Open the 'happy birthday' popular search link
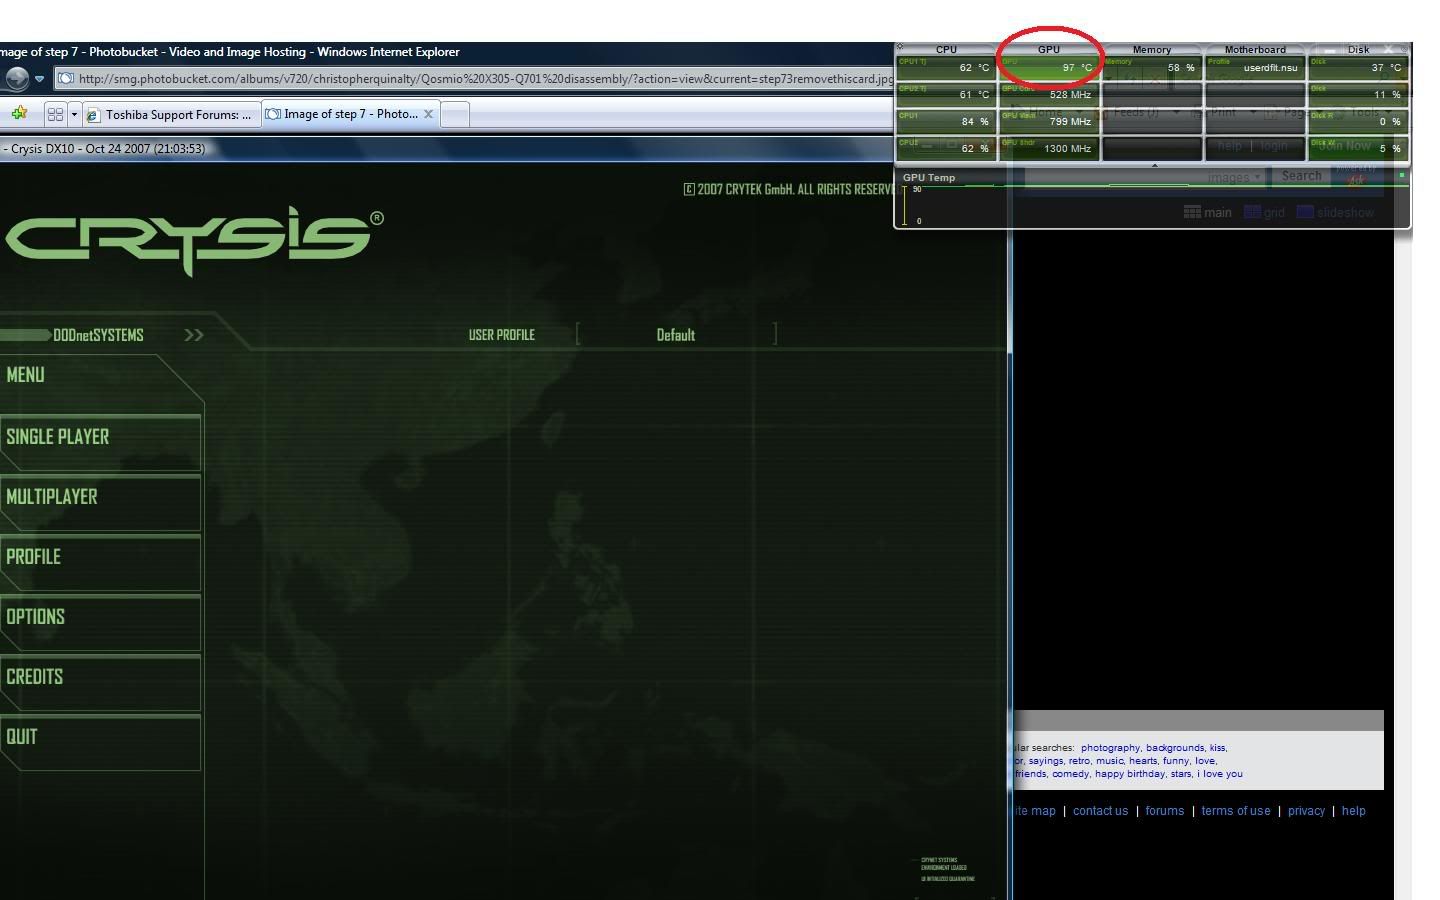The image size is (1440, 900). click(1130, 774)
